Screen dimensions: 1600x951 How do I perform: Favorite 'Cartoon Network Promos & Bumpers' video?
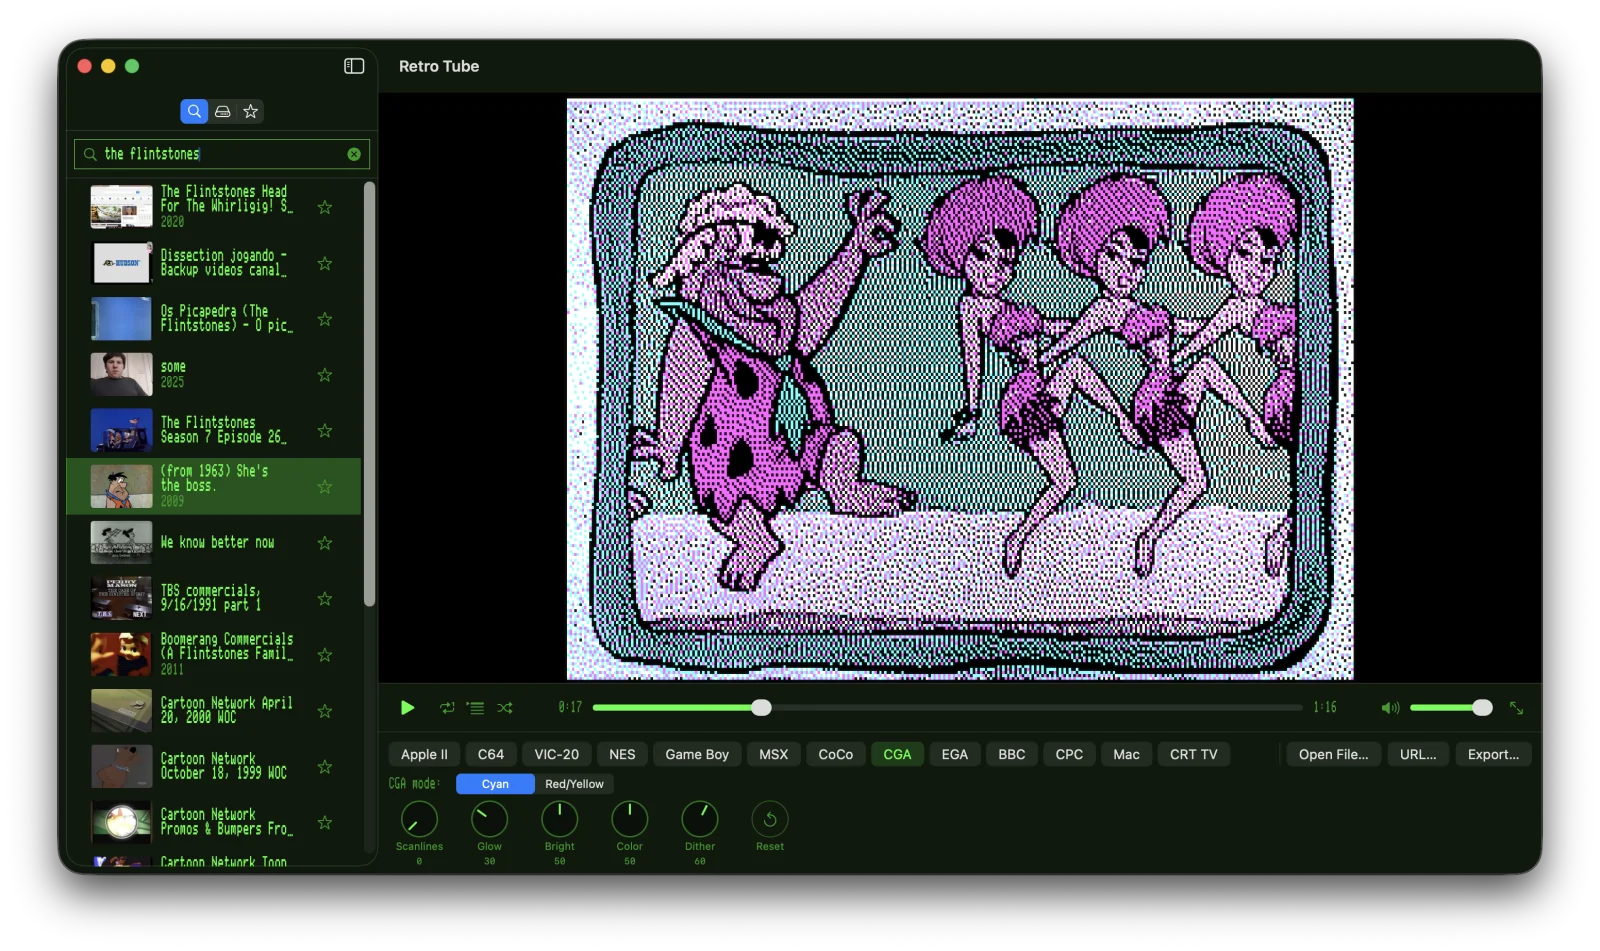tap(325, 822)
